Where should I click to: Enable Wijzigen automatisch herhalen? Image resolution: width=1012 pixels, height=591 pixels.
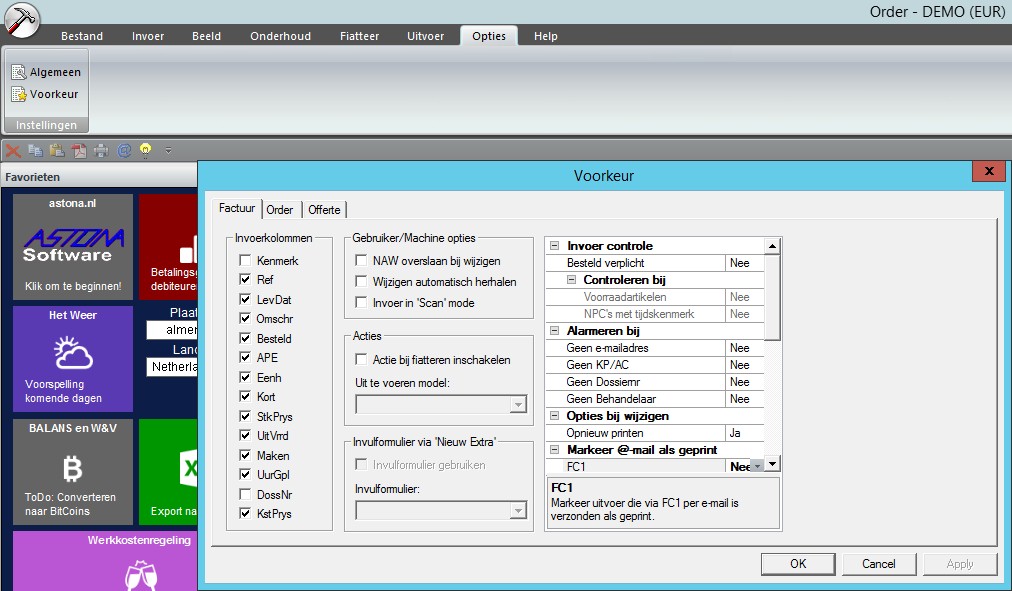click(x=361, y=281)
